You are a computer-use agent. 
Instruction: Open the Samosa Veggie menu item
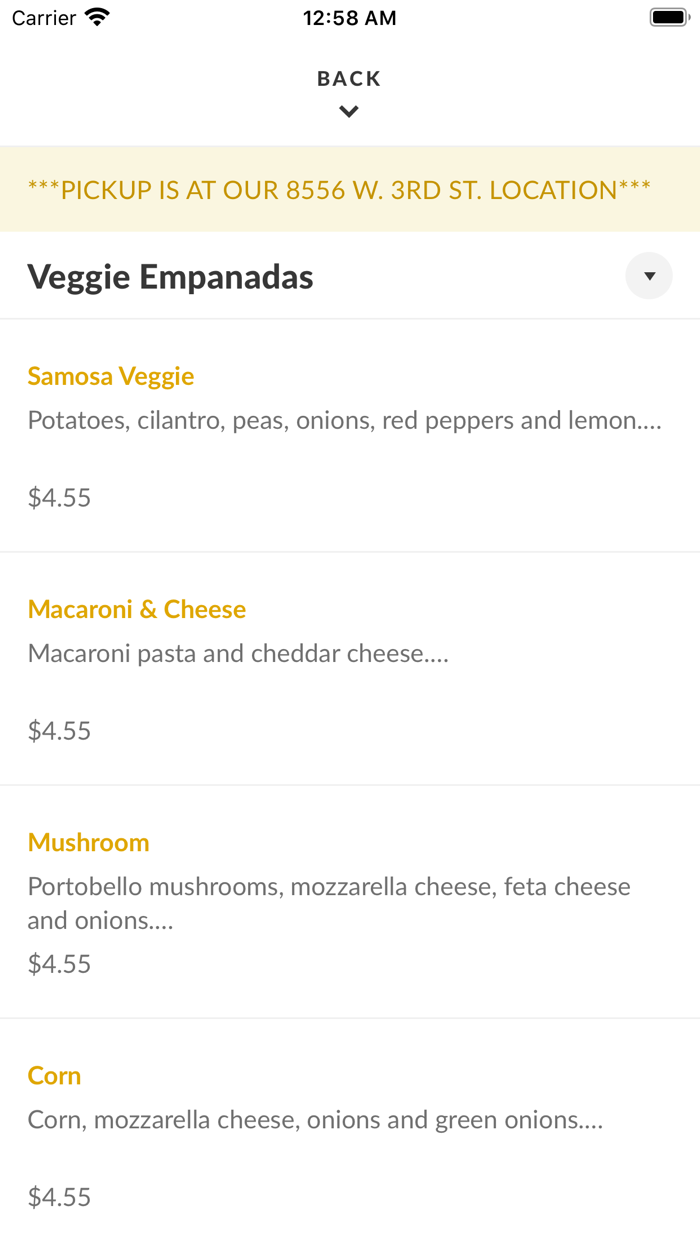(111, 376)
